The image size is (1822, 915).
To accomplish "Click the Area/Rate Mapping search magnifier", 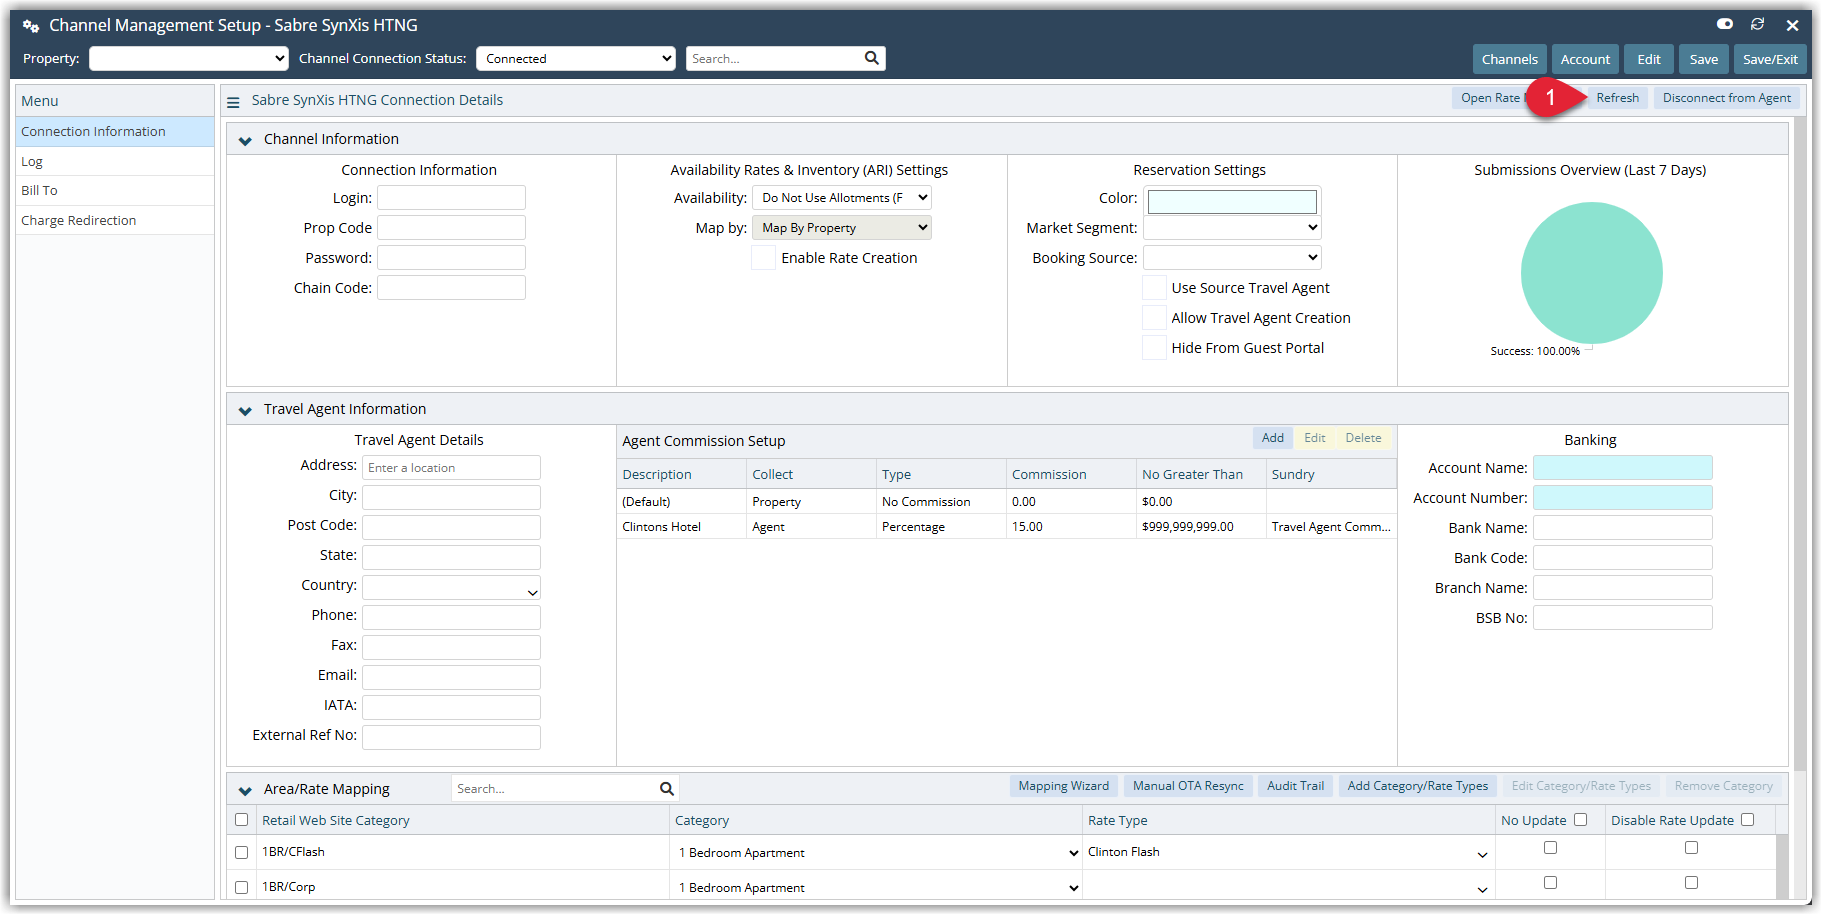I will (x=667, y=789).
